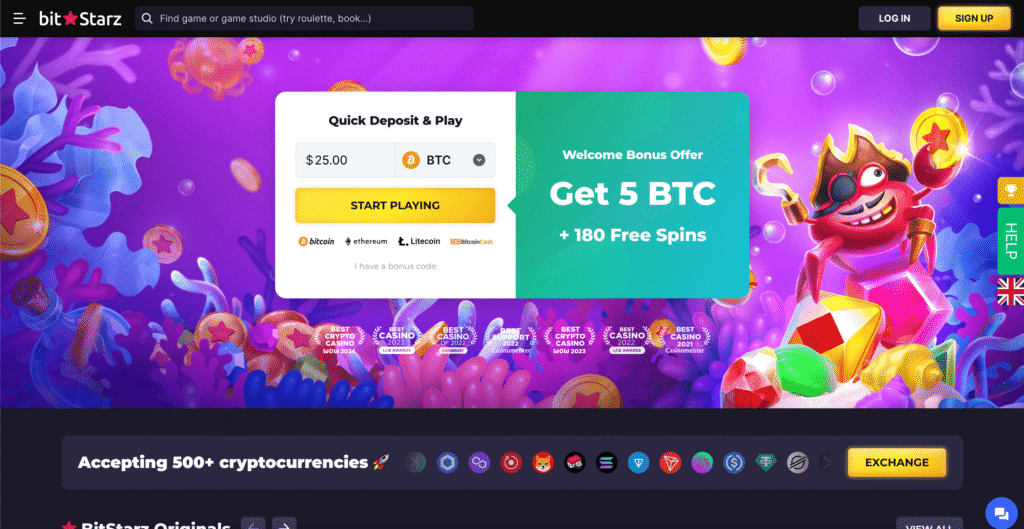Open the trophy side tab
Viewport: 1024px width, 529px height.
point(1011,190)
